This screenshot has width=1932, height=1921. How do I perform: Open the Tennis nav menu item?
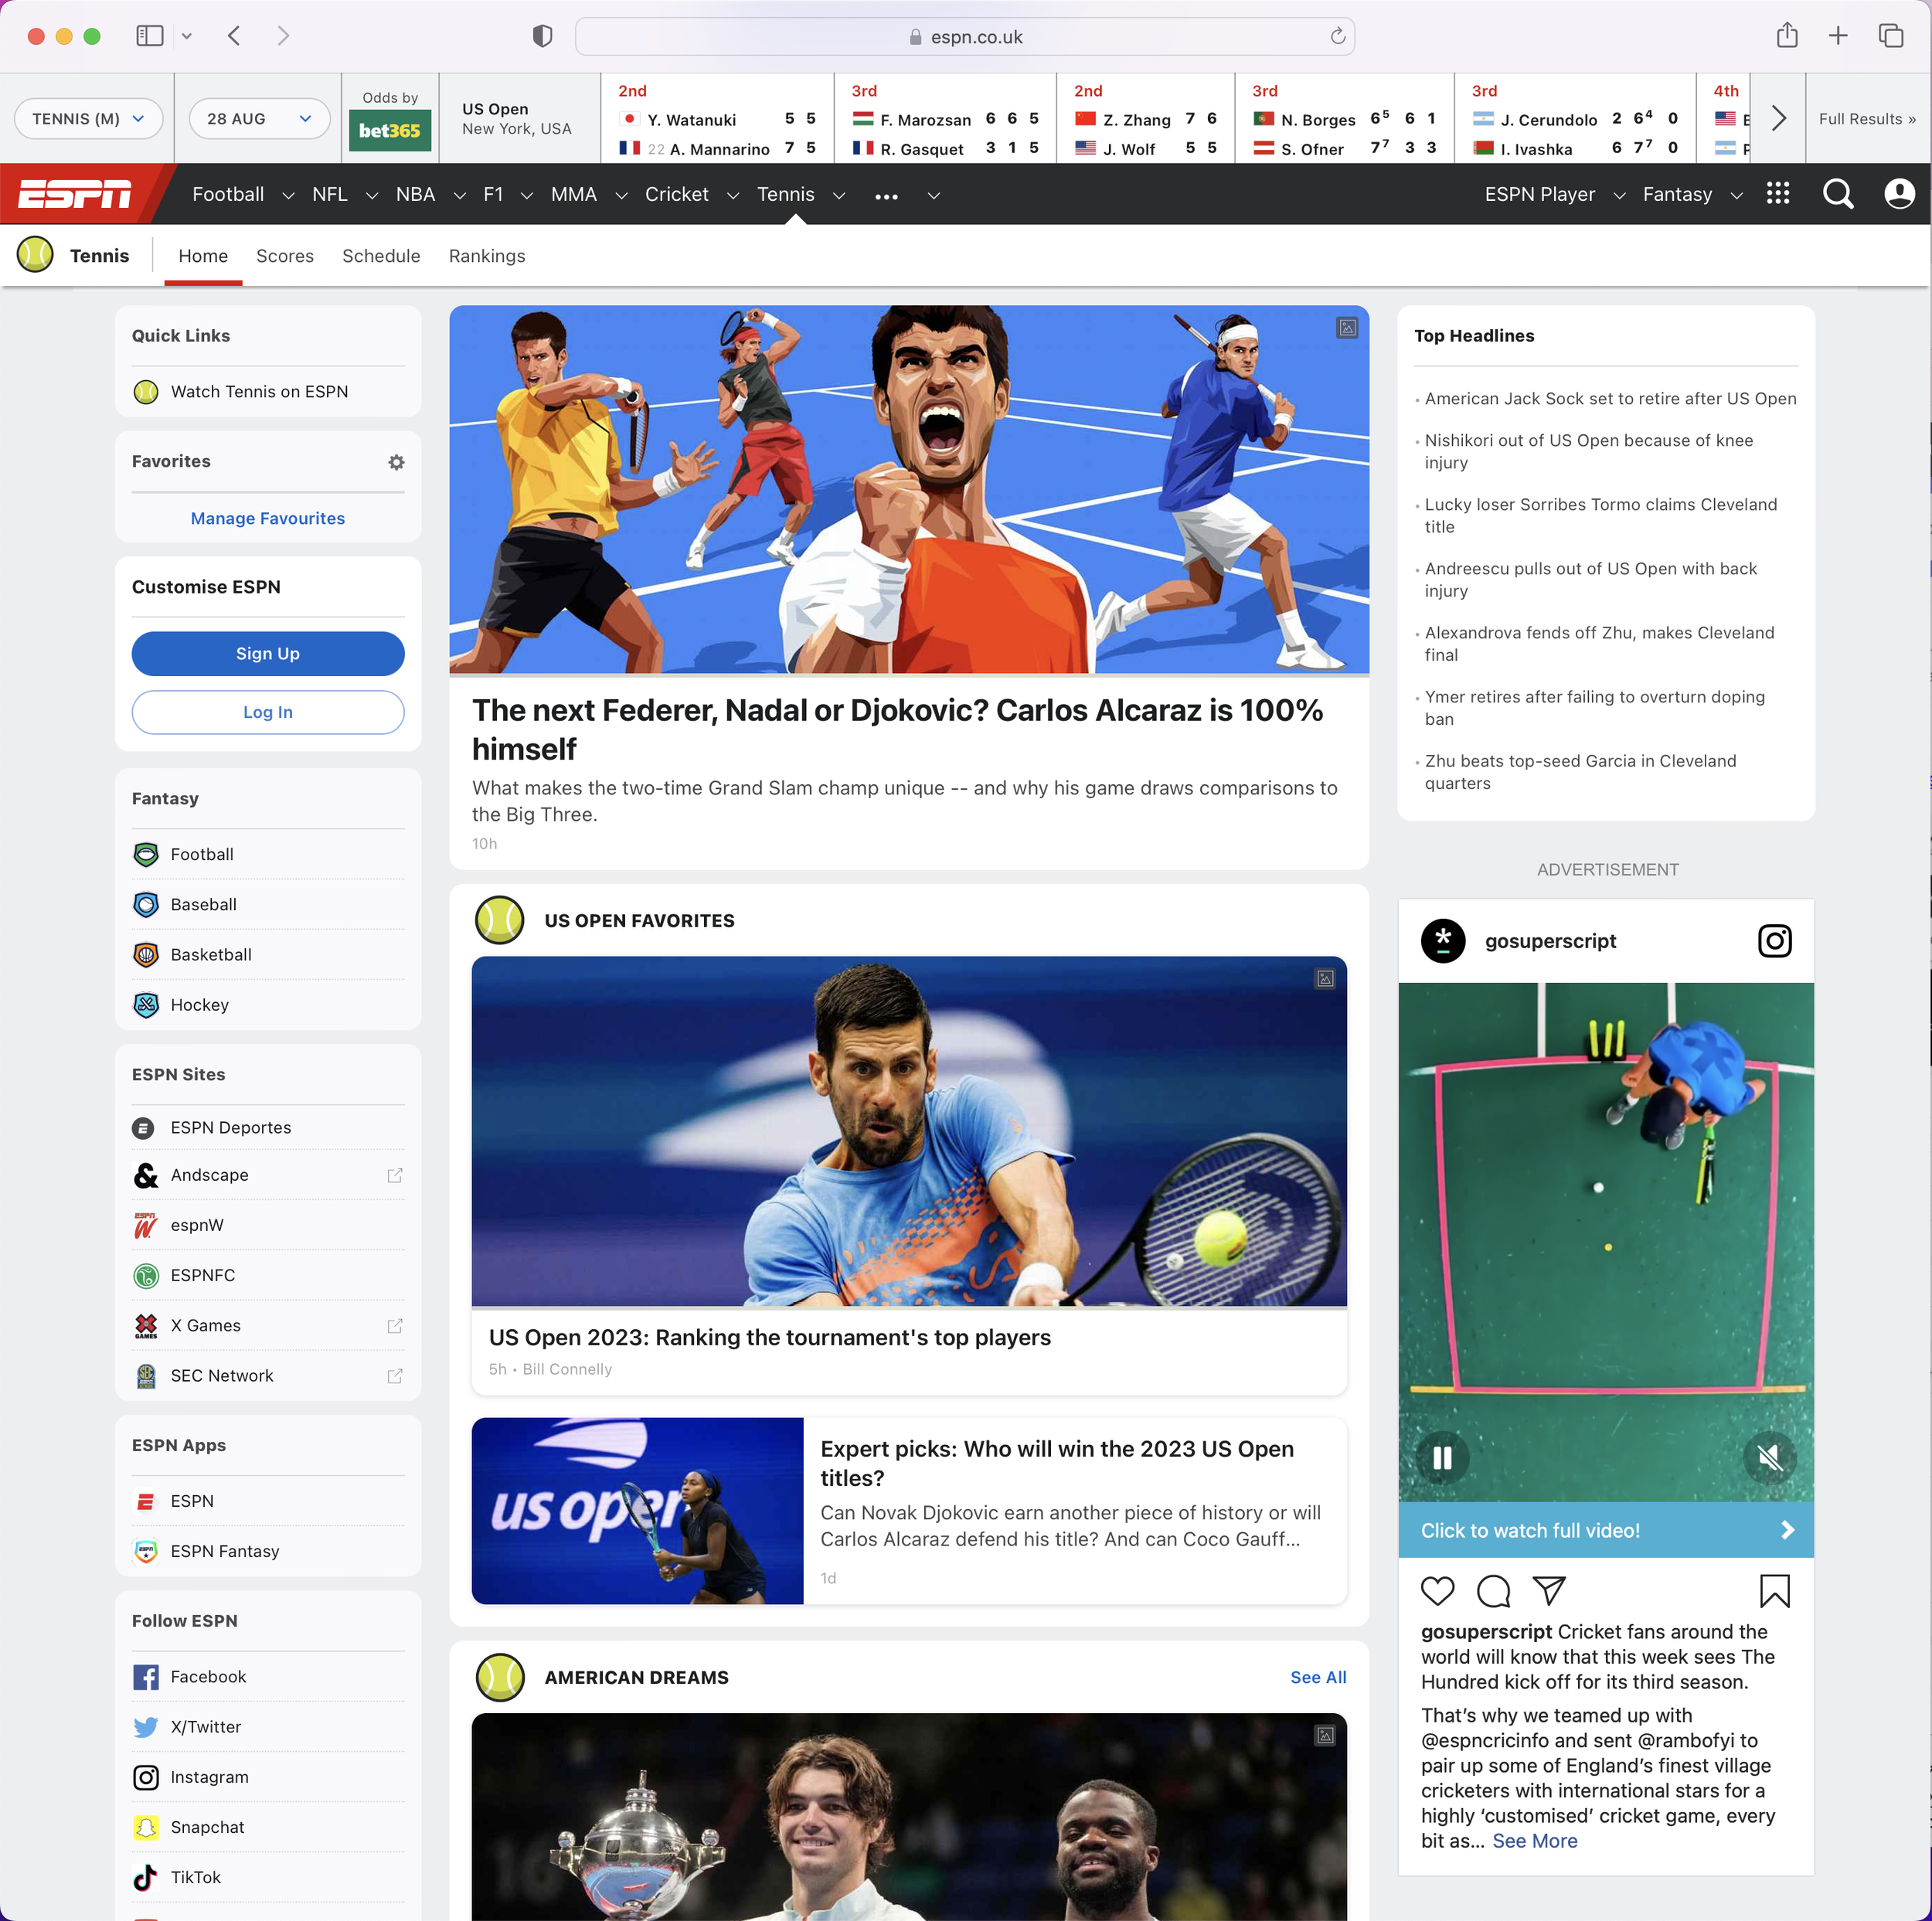tap(786, 194)
